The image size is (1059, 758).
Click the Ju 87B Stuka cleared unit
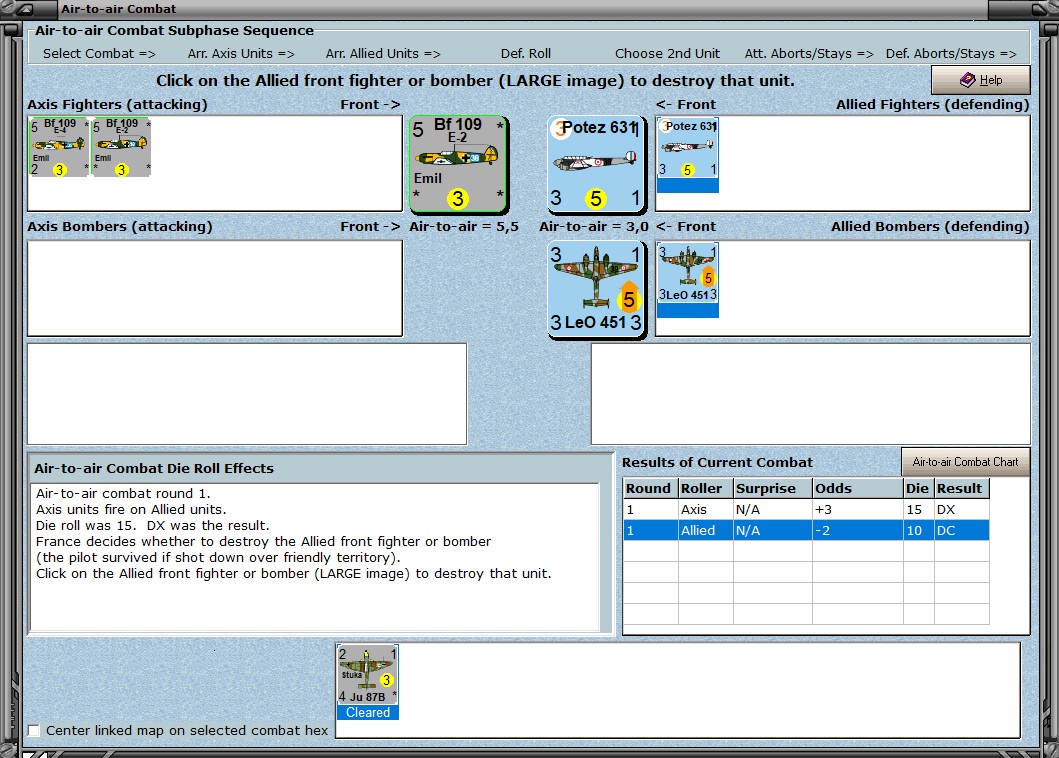click(367, 682)
